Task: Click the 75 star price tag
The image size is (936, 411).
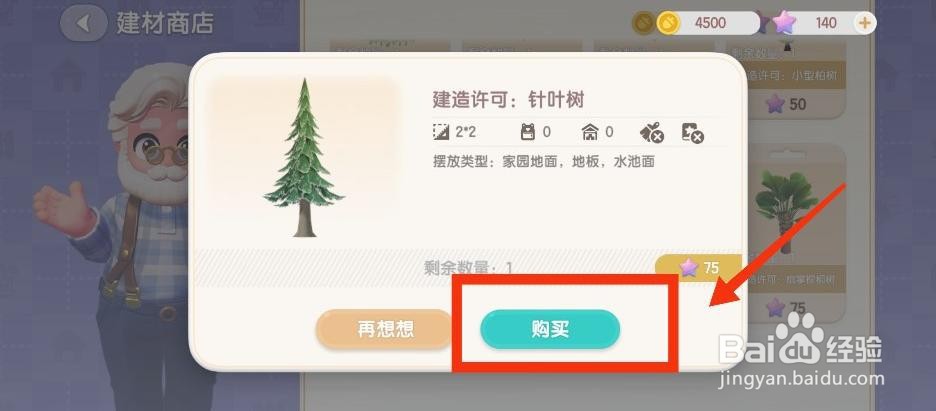Action: (x=698, y=268)
